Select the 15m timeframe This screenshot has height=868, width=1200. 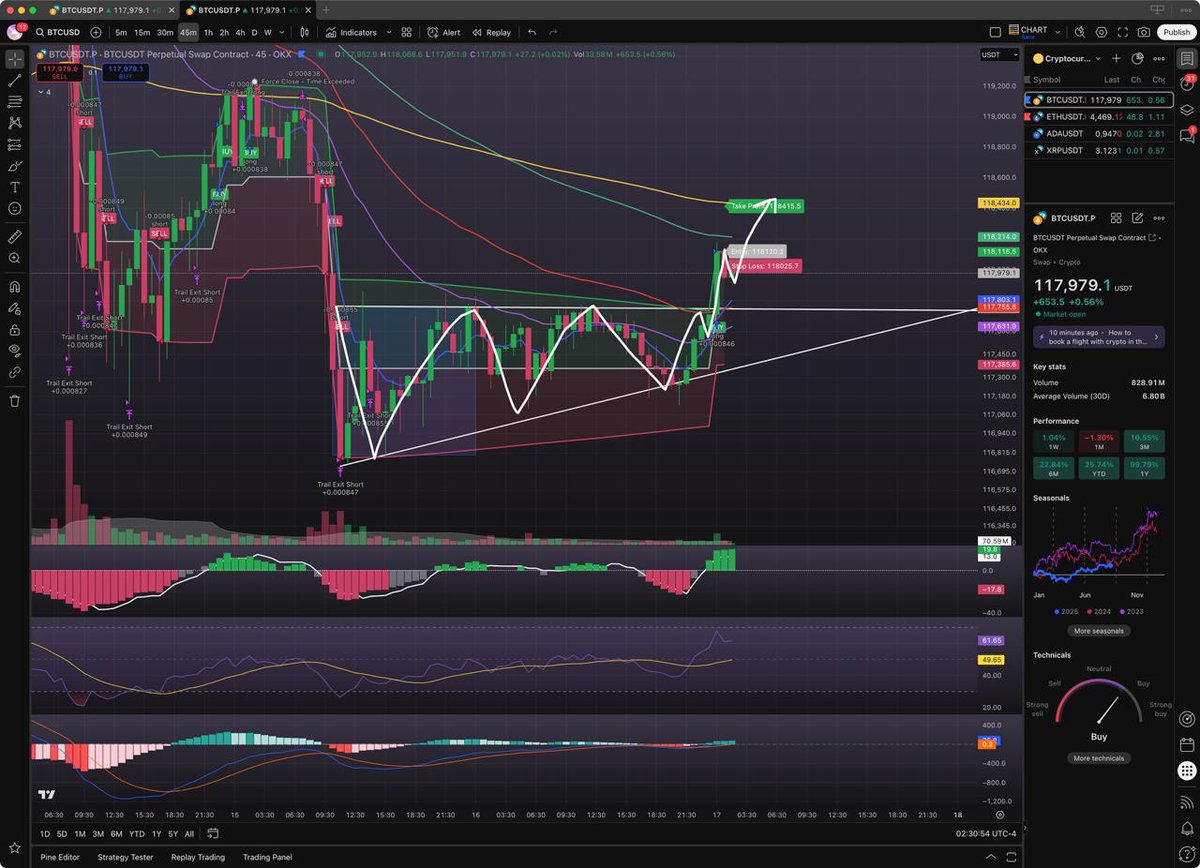click(142, 32)
